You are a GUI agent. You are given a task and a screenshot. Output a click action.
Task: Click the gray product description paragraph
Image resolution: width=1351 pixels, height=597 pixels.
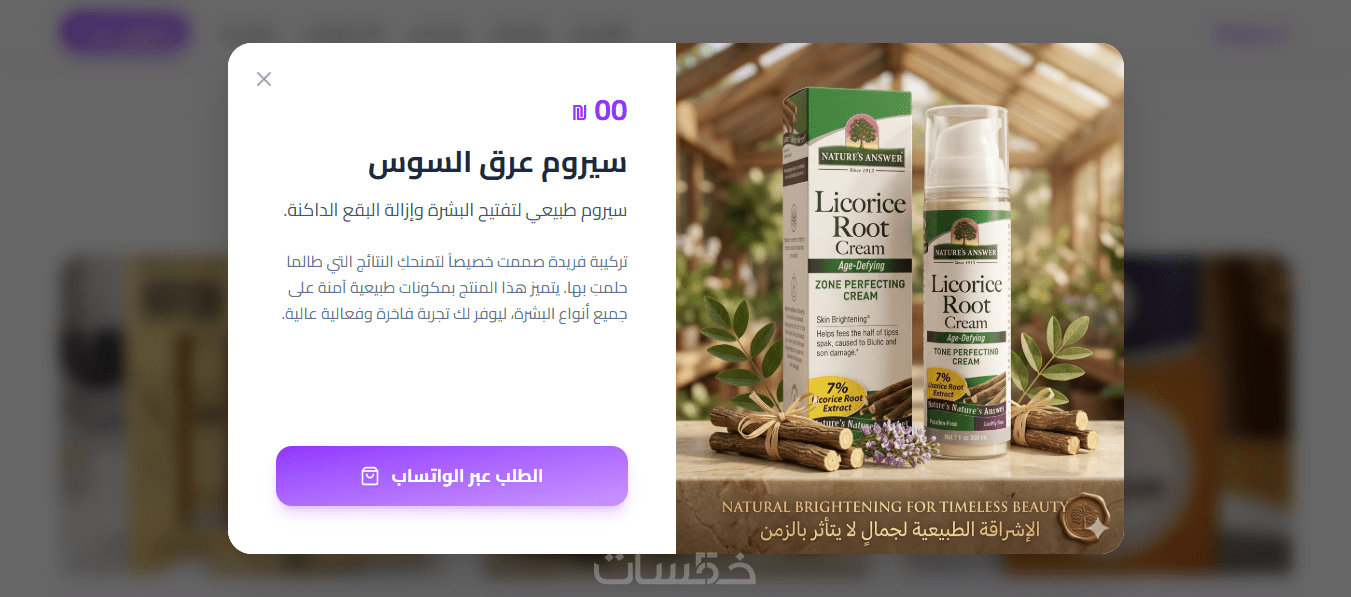[455, 288]
